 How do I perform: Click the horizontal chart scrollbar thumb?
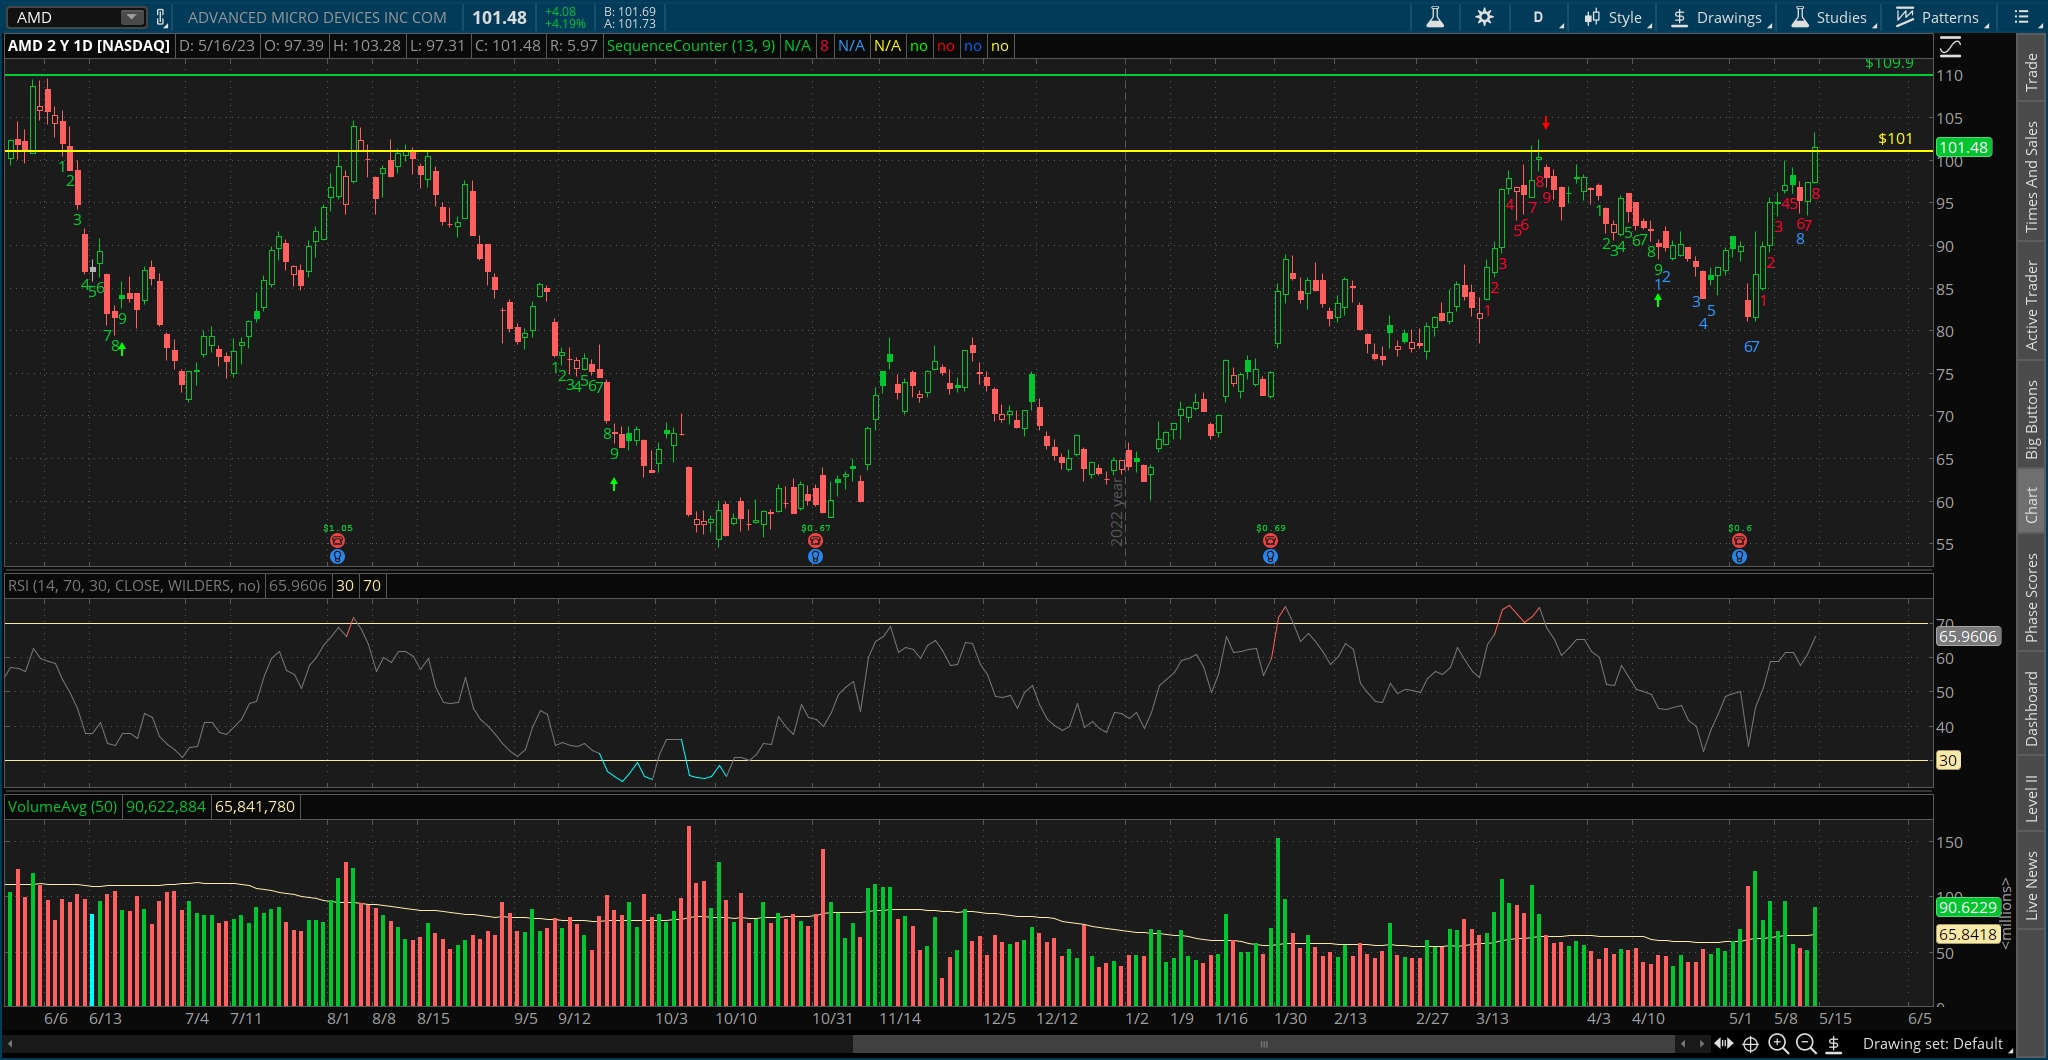click(1263, 1043)
